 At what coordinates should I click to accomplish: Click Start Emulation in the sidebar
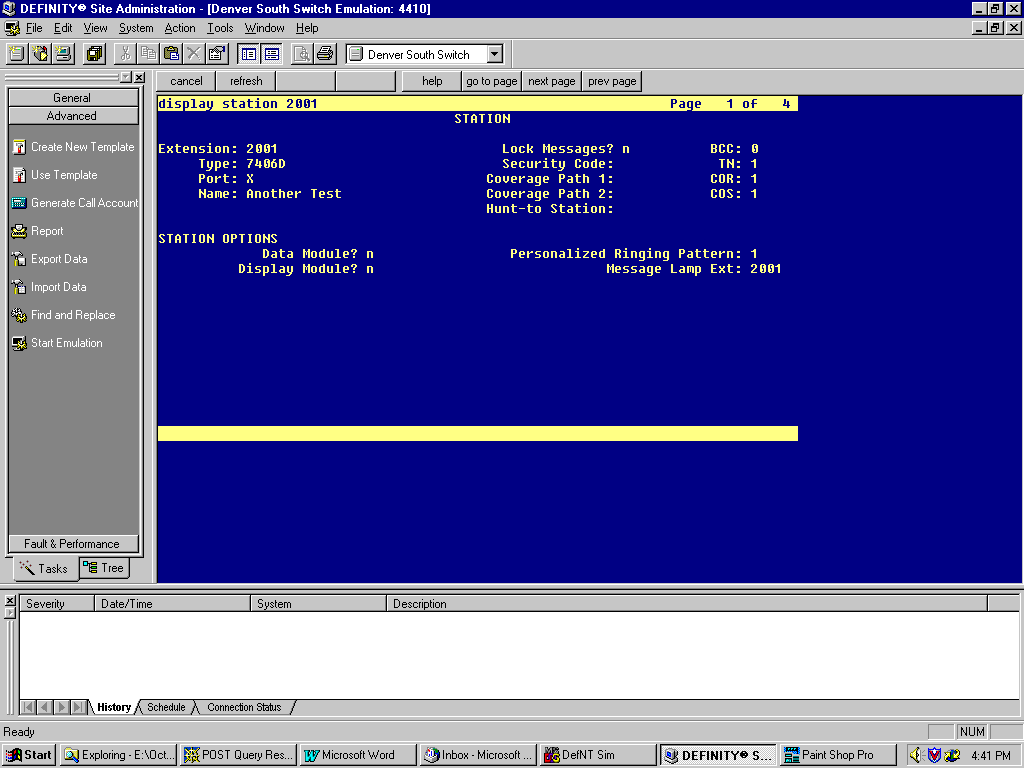click(x=57, y=344)
